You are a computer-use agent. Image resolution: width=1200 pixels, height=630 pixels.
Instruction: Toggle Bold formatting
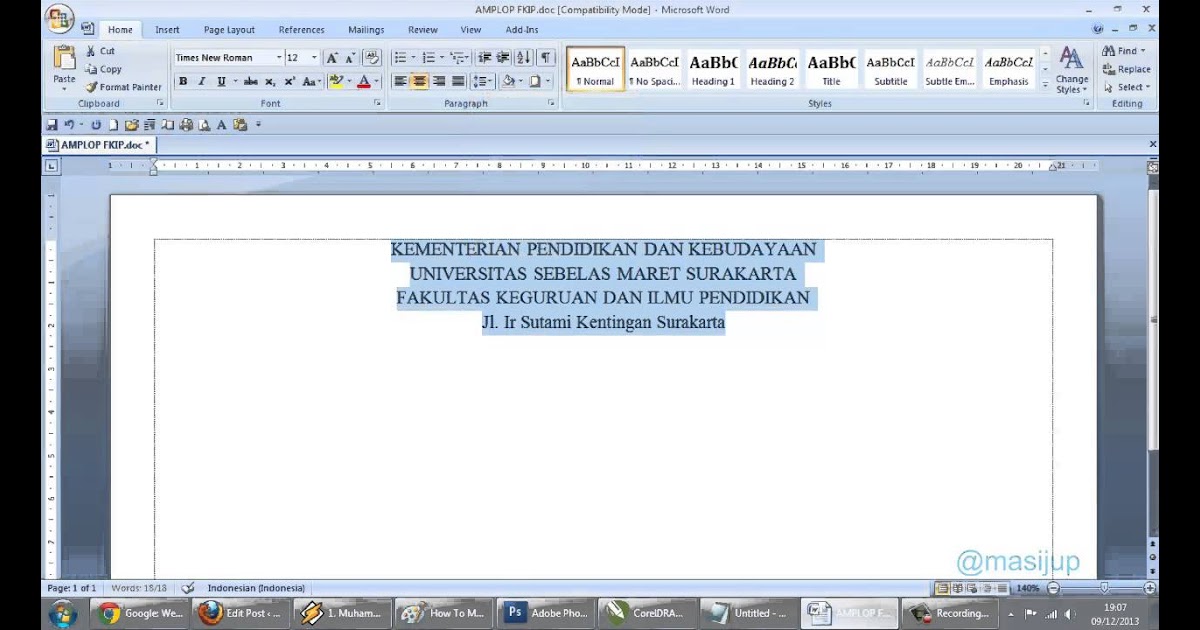tap(183, 82)
